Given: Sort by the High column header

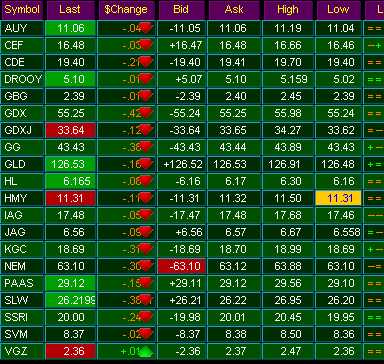Looking at the screenshot, I should pos(288,10).
